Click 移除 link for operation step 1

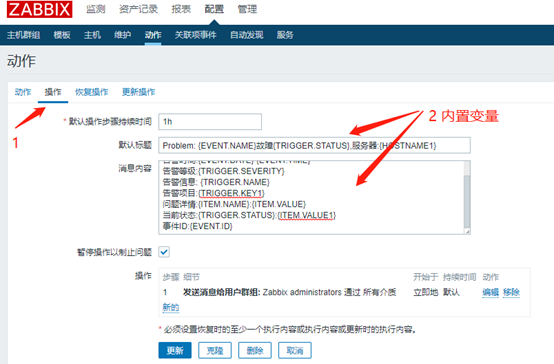coord(511,292)
